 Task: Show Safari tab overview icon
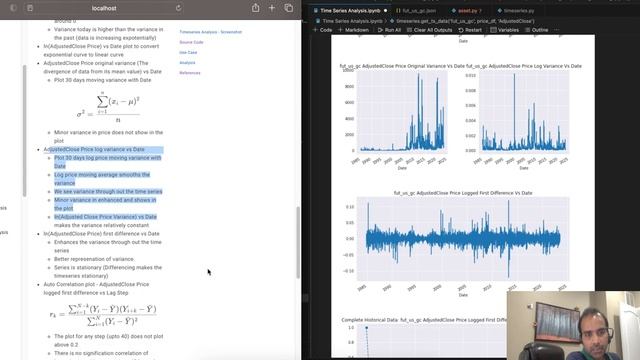(289, 8)
